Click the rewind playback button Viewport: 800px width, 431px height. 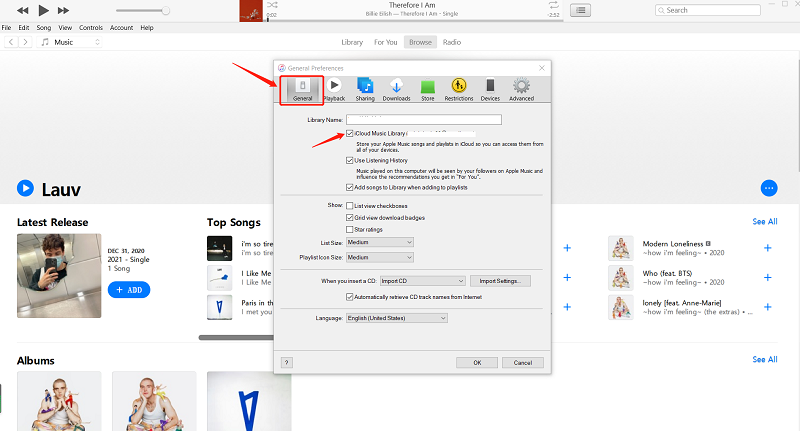point(22,10)
